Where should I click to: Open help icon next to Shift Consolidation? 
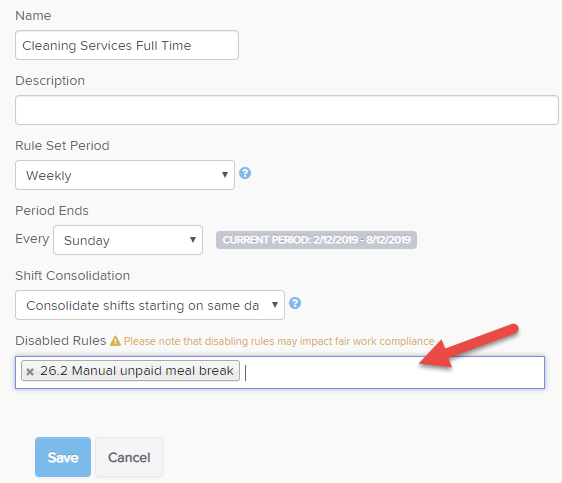(295, 303)
